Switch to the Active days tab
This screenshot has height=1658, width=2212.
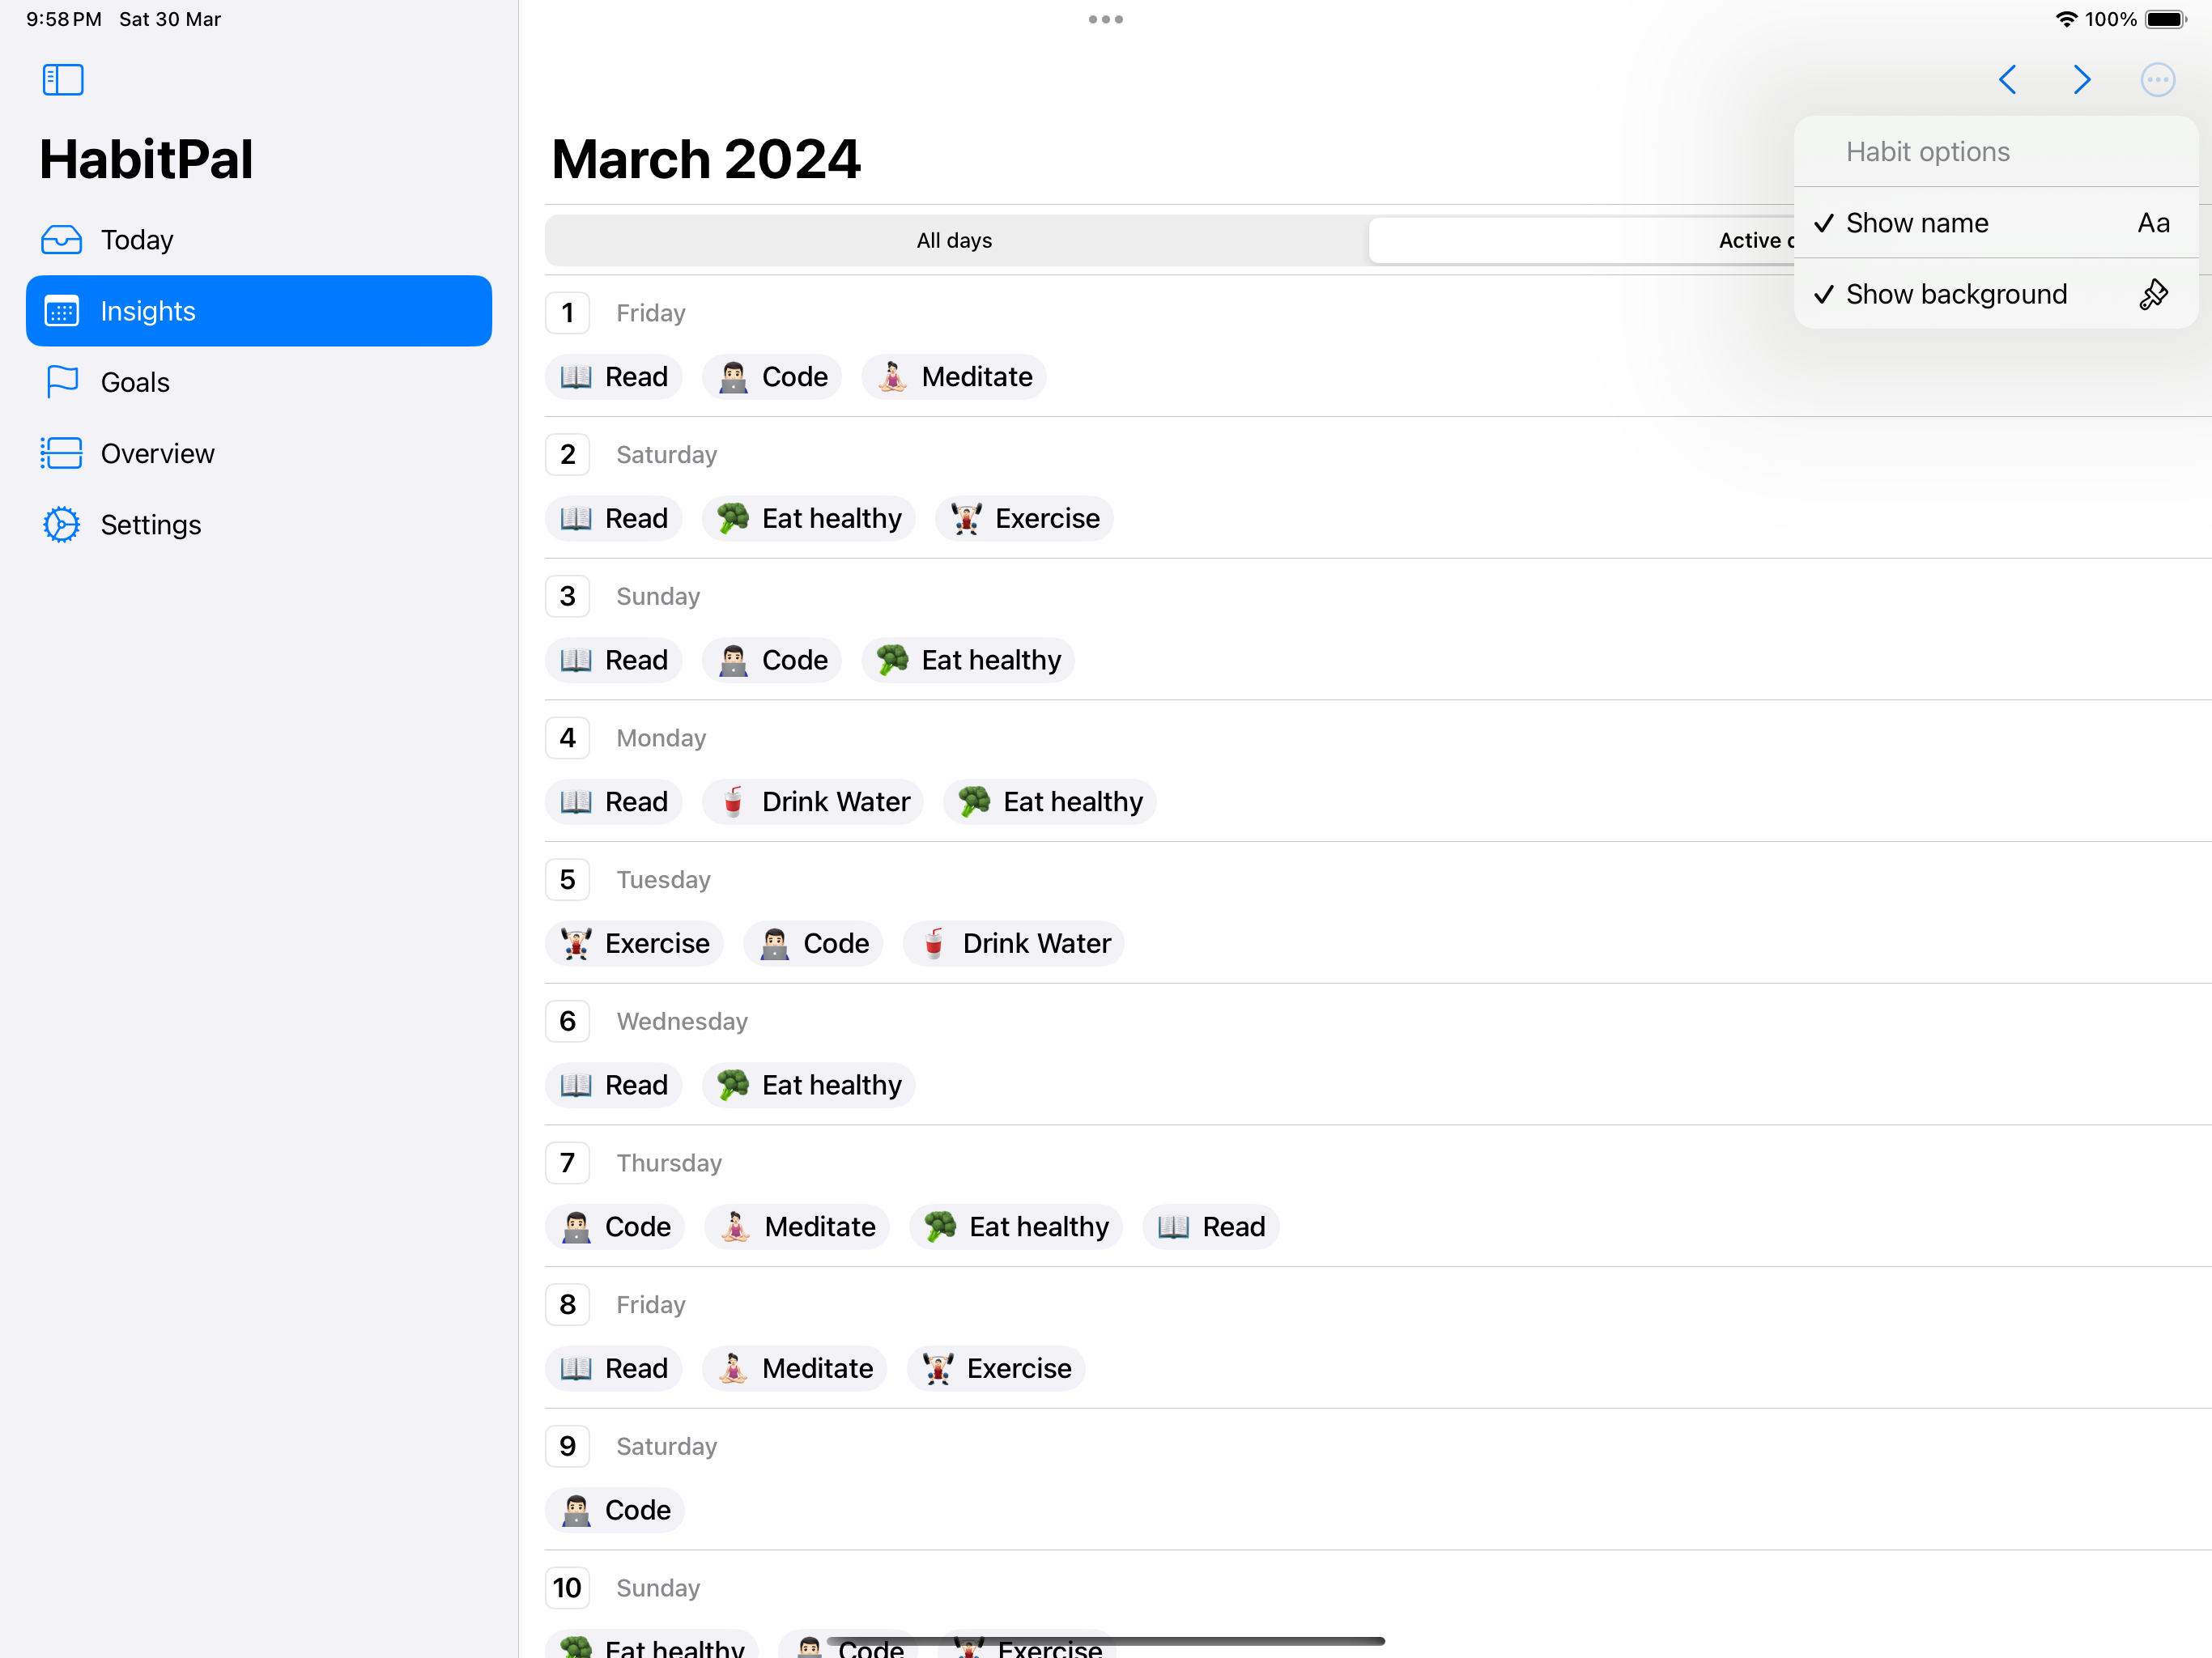point(1581,241)
